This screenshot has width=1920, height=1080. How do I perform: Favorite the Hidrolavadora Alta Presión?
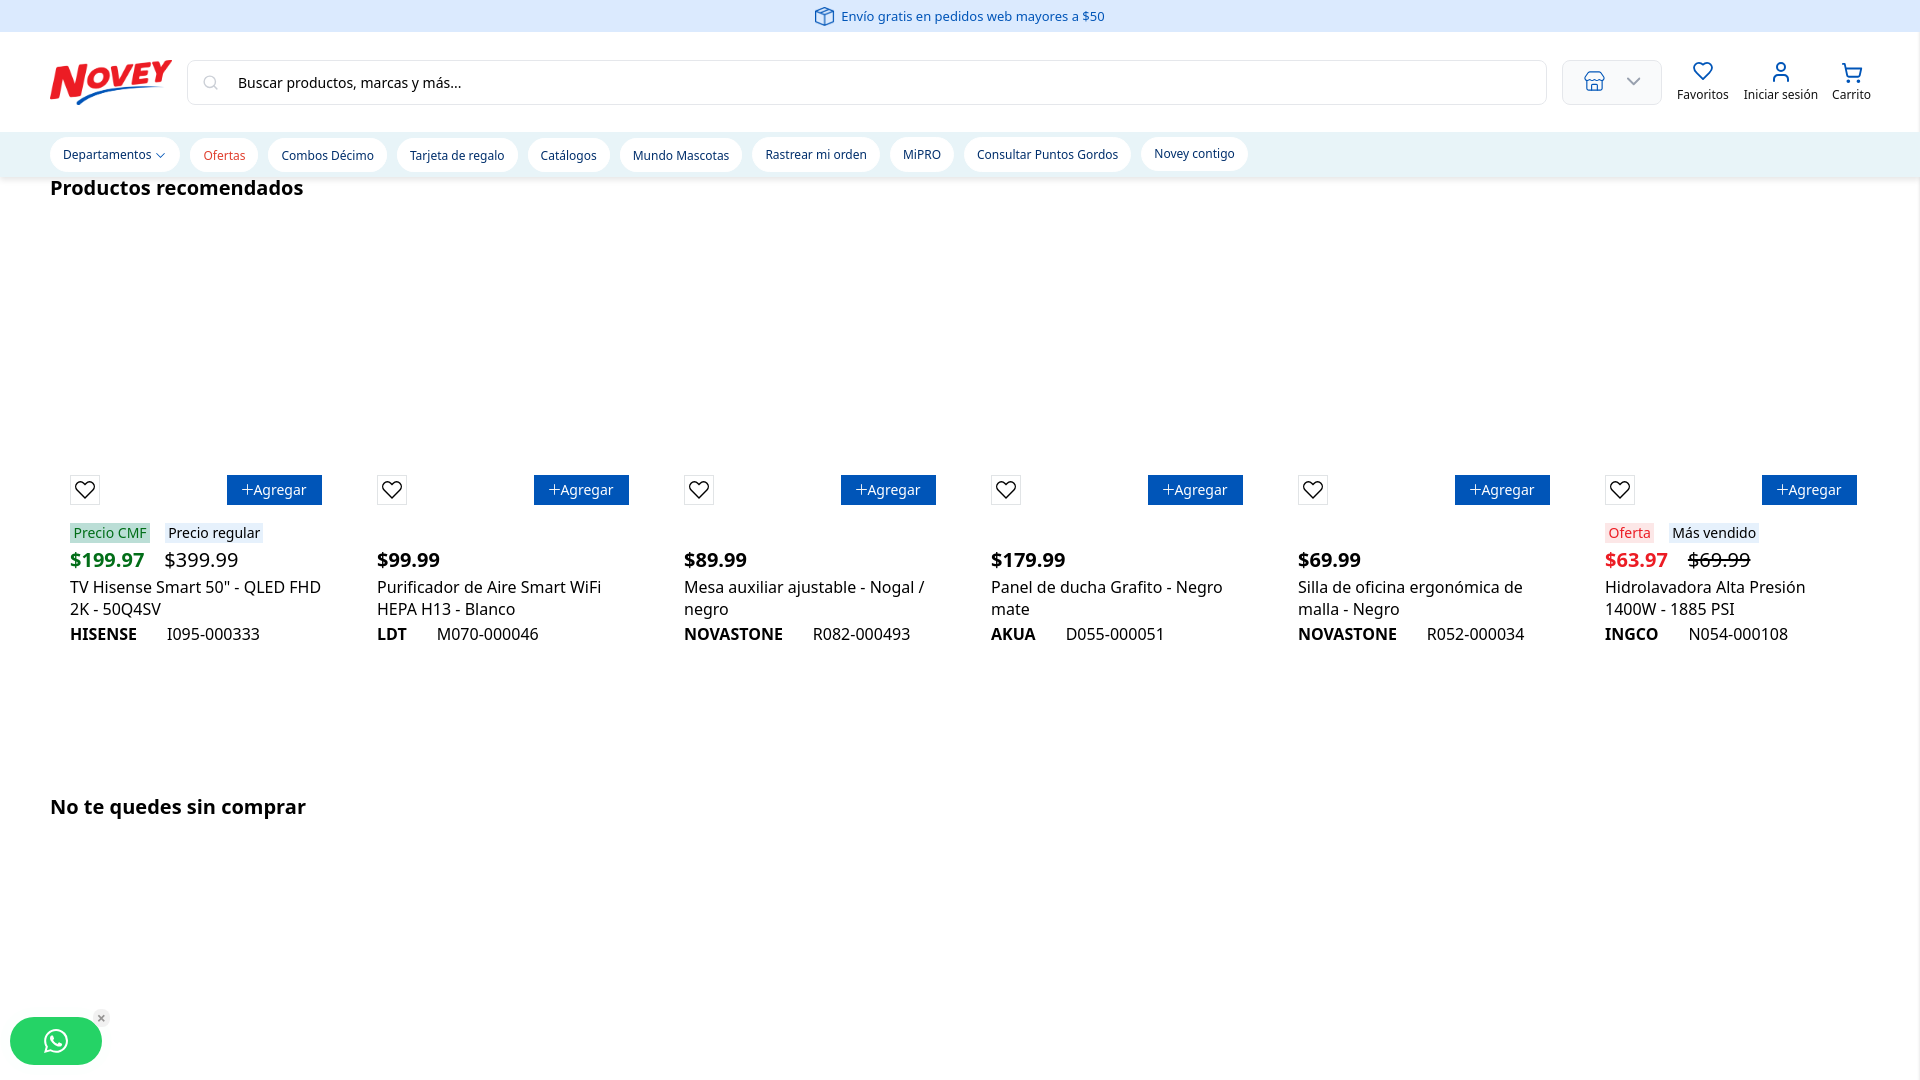[x=1620, y=490]
